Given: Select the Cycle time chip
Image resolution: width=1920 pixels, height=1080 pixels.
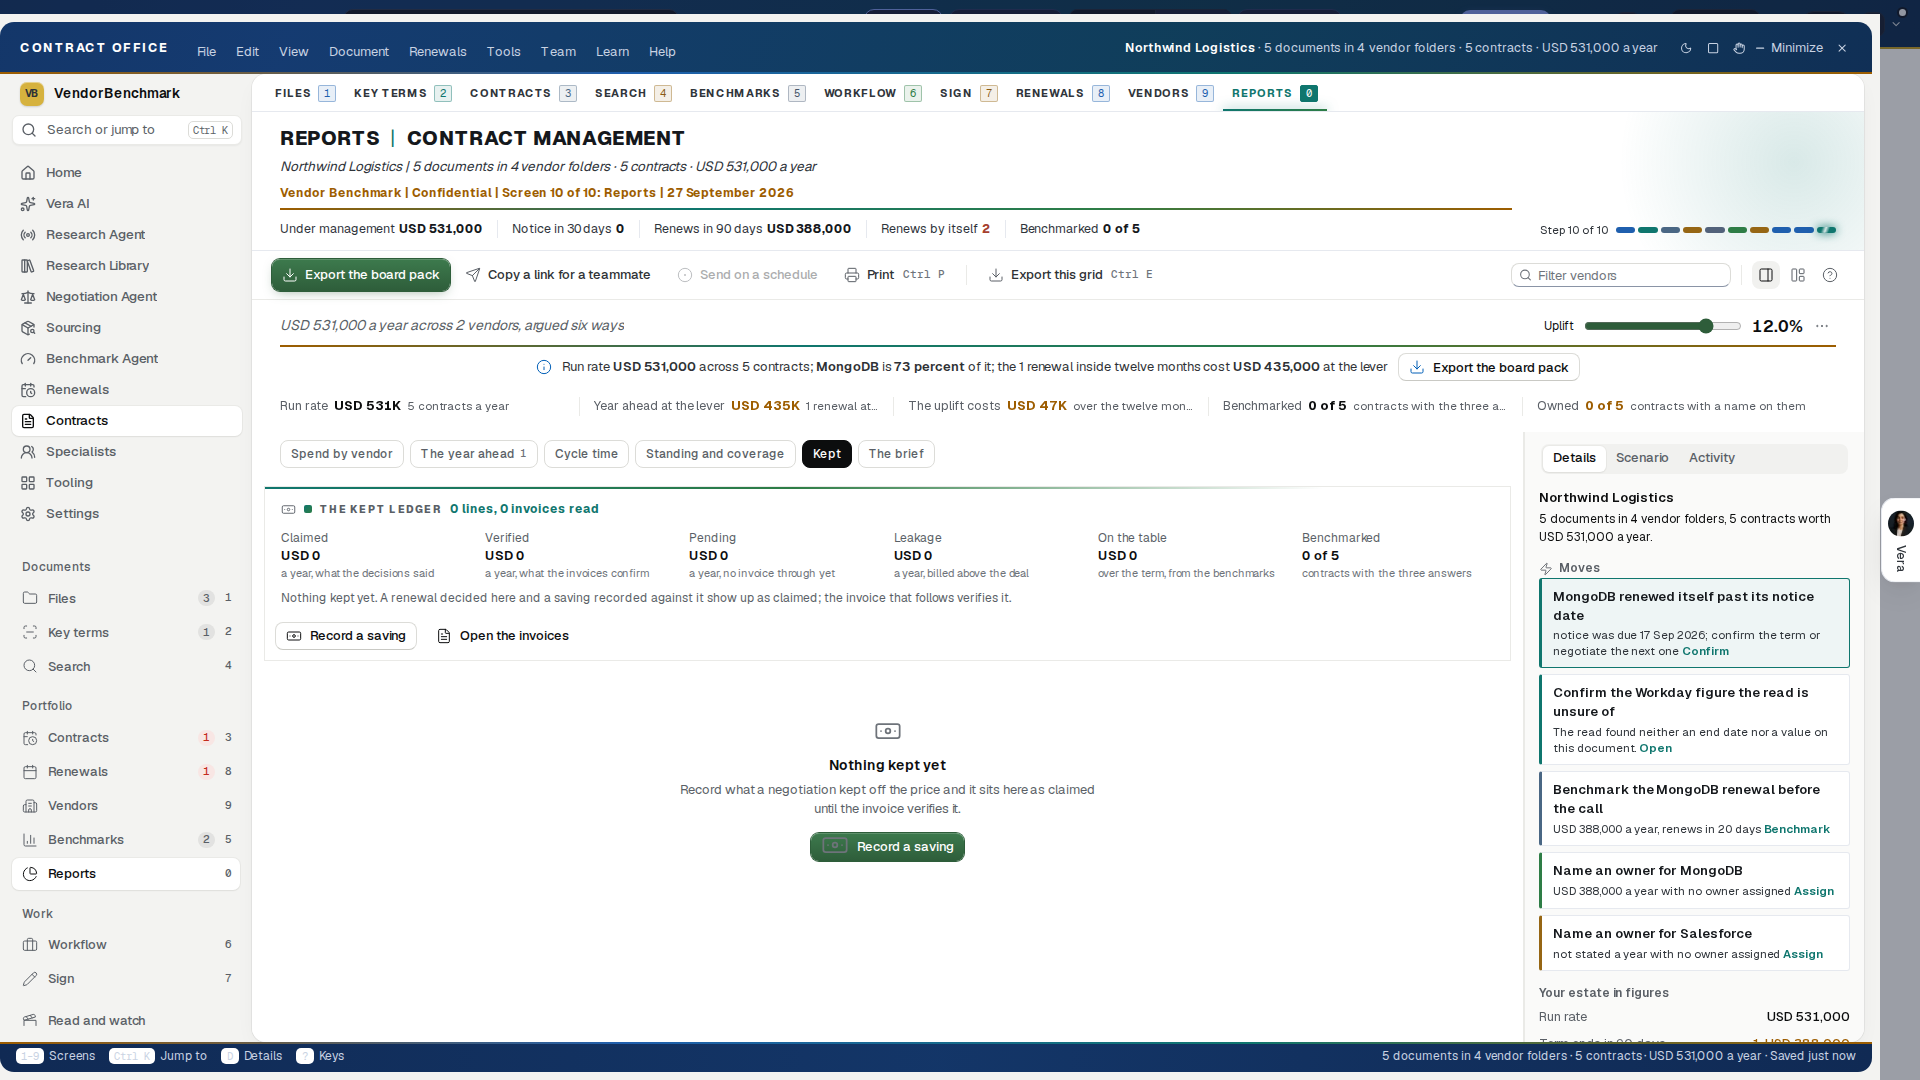Looking at the screenshot, I should [586, 454].
